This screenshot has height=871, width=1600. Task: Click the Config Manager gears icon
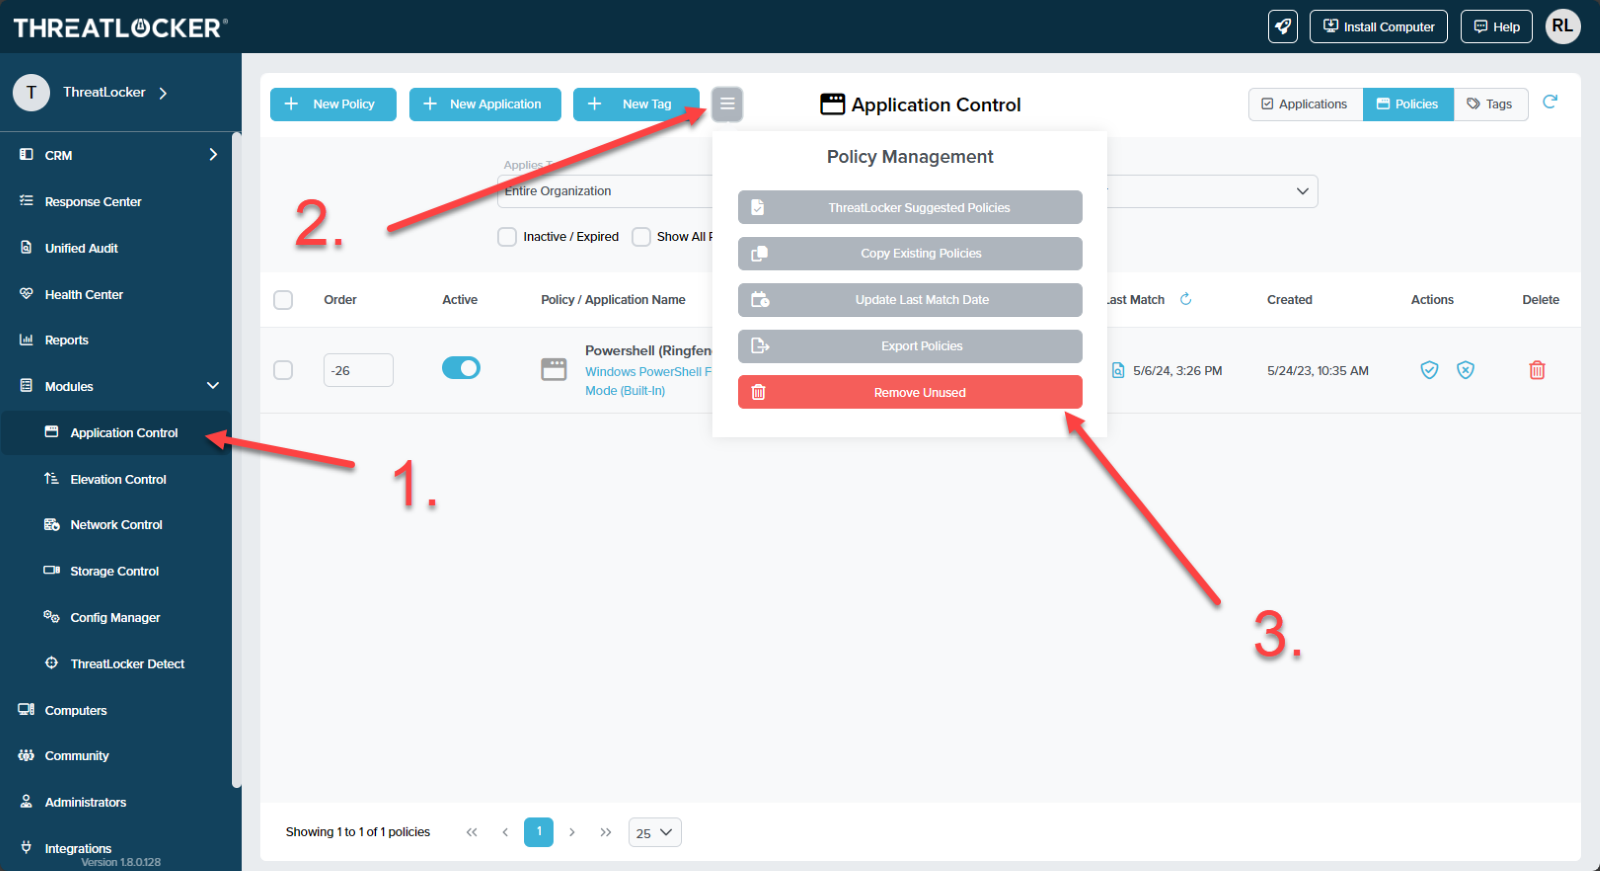point(52,617)
